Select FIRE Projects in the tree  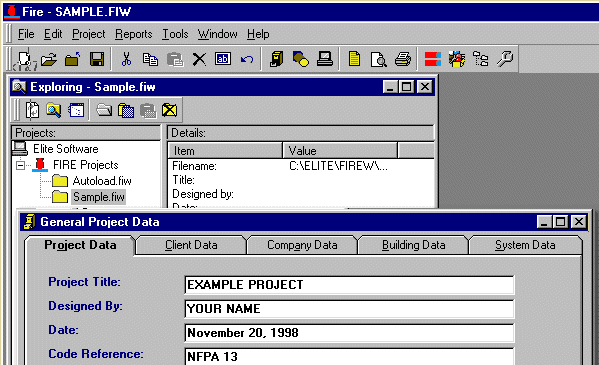coord(86,165)
